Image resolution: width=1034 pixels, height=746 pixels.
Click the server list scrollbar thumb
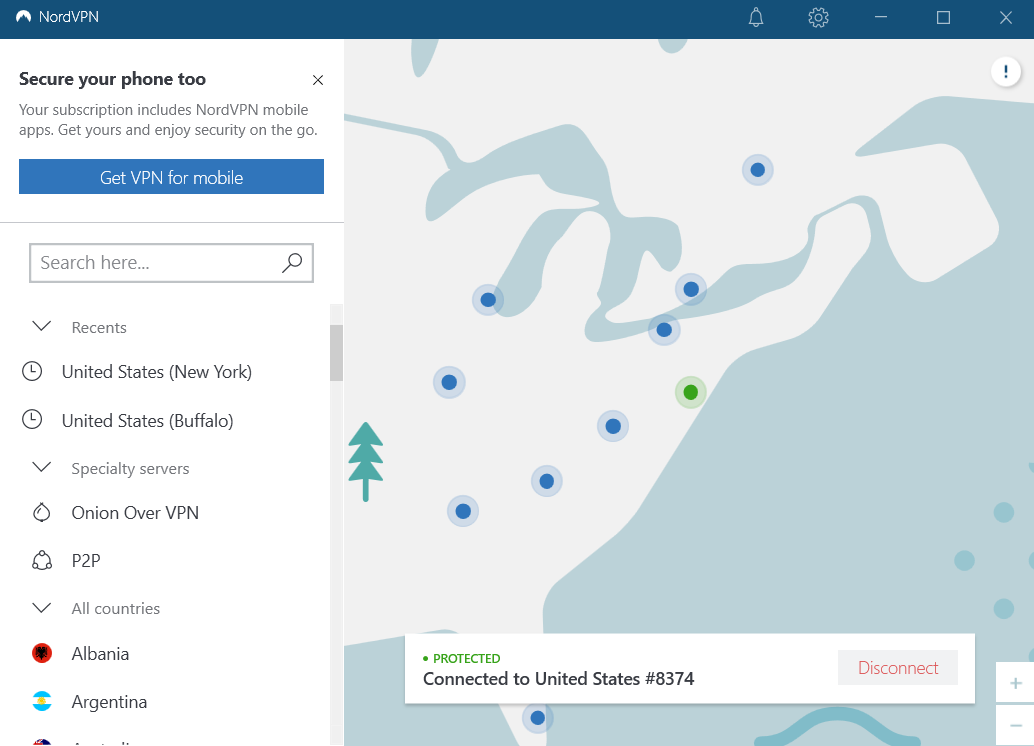point(336,353)
